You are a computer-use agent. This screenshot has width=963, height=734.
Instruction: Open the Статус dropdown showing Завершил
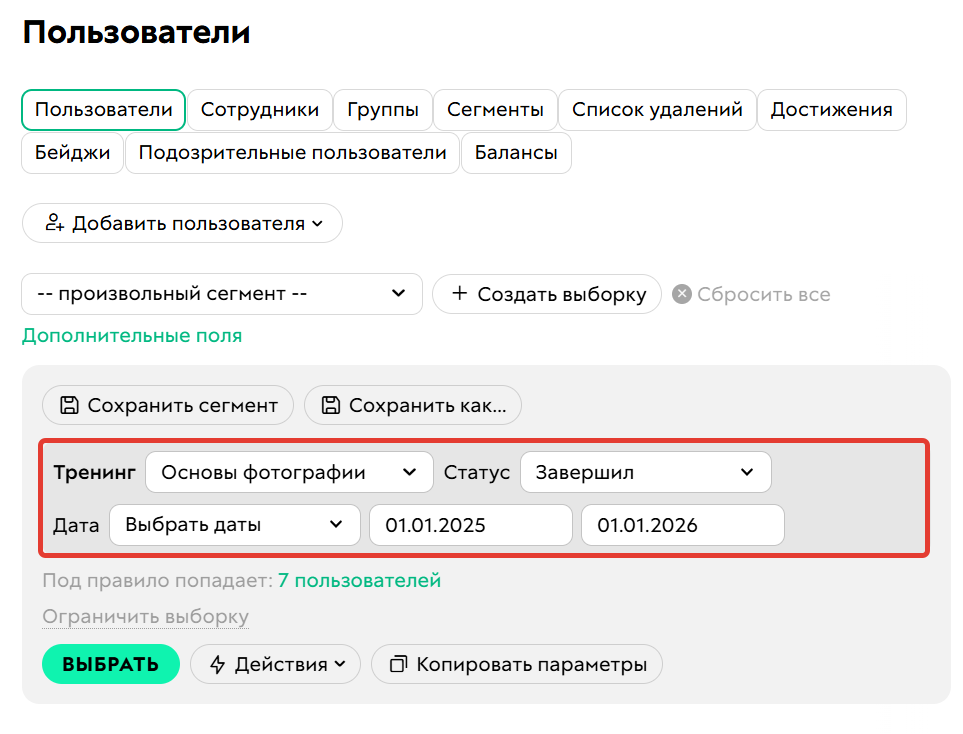[645, 472]
